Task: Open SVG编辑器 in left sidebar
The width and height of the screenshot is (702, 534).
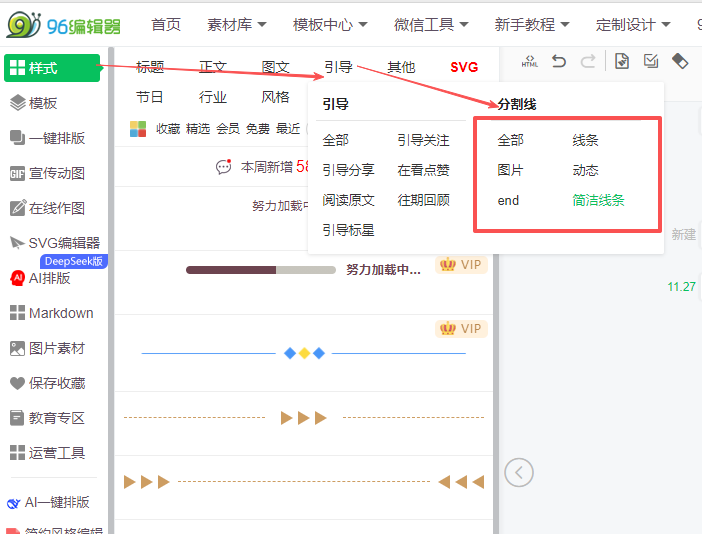Action: coord(55,243)
